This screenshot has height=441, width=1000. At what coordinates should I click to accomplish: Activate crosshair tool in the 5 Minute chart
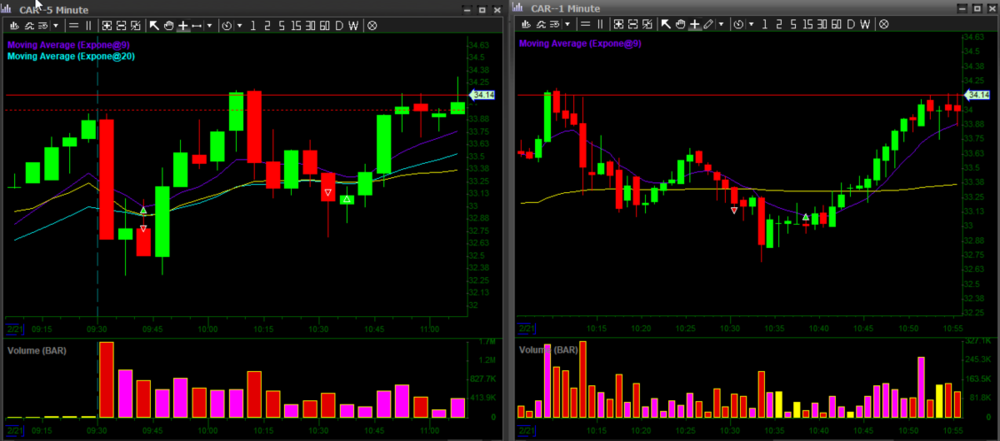point(184,25)
